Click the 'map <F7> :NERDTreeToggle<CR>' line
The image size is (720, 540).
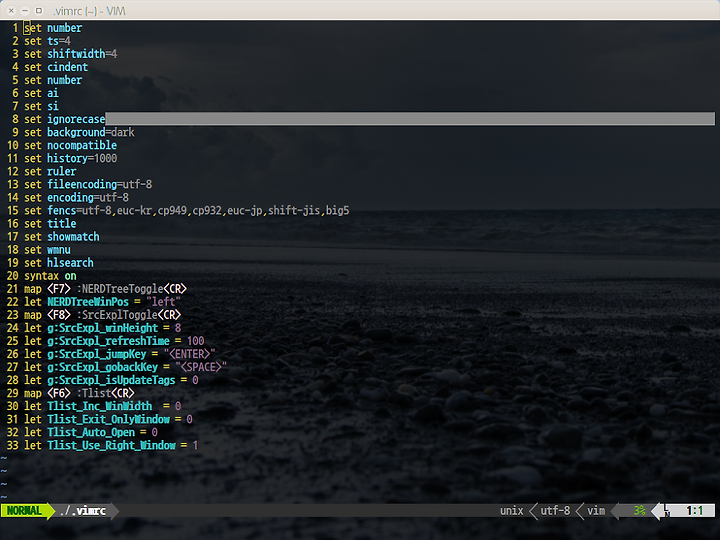click(x=105, y=289)
